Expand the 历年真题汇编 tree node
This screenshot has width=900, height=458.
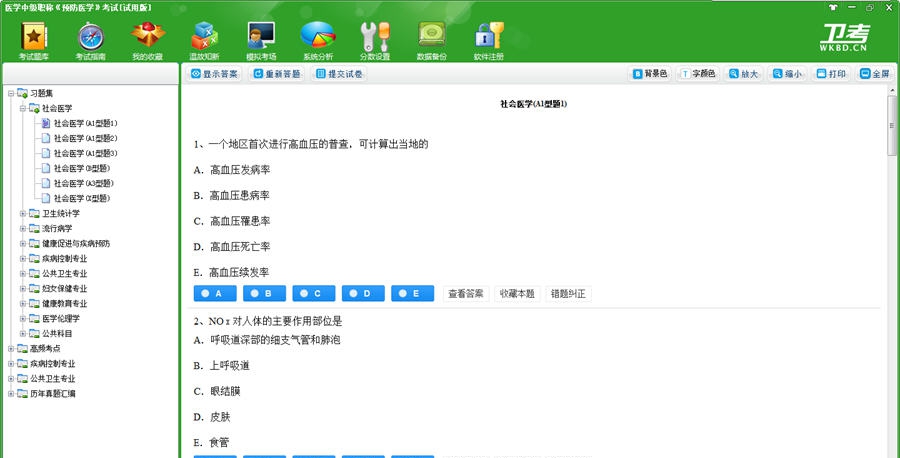pyautogui.click(x=11, y=393)
